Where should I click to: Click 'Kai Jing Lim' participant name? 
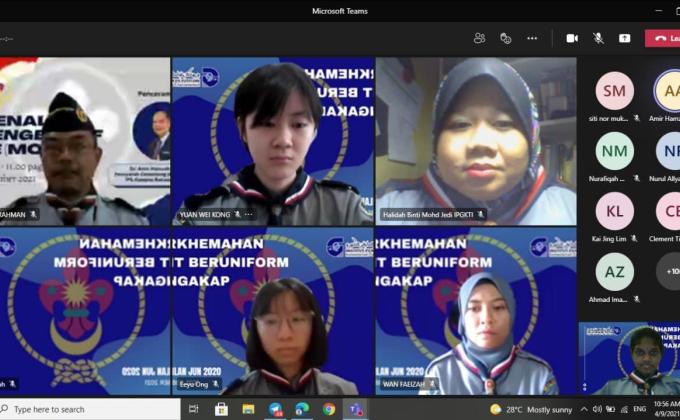point(608,239)
